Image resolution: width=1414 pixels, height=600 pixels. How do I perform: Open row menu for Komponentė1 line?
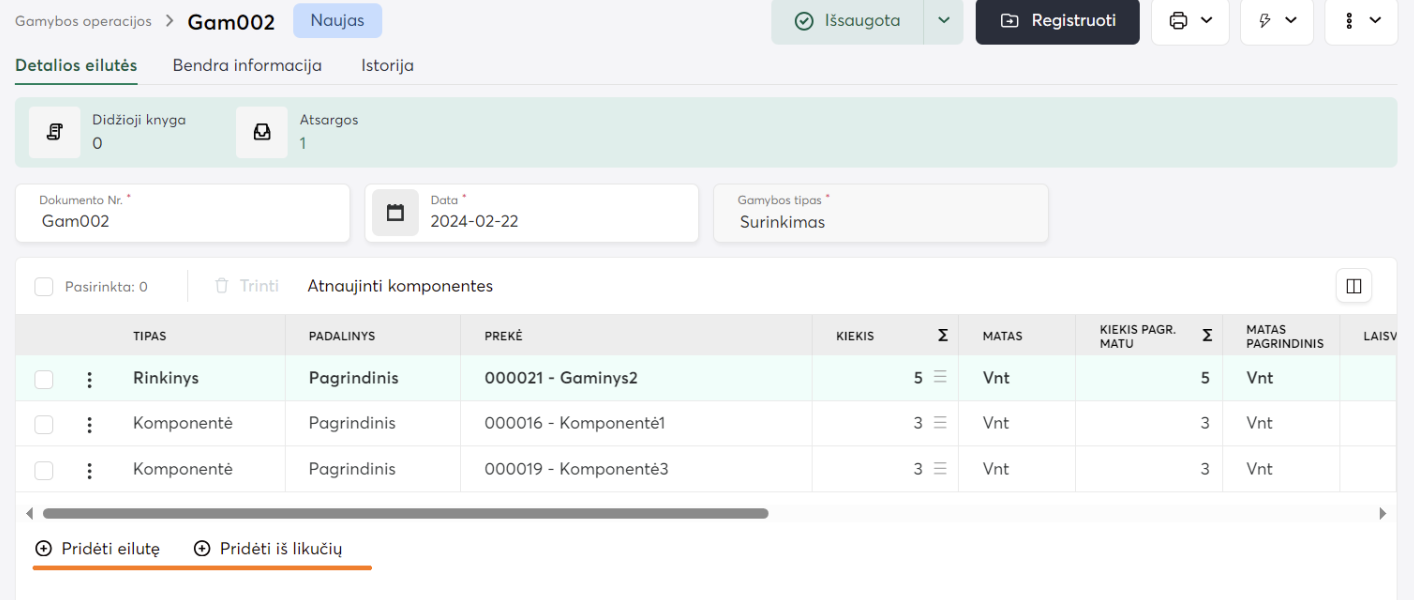pos(89,424)
